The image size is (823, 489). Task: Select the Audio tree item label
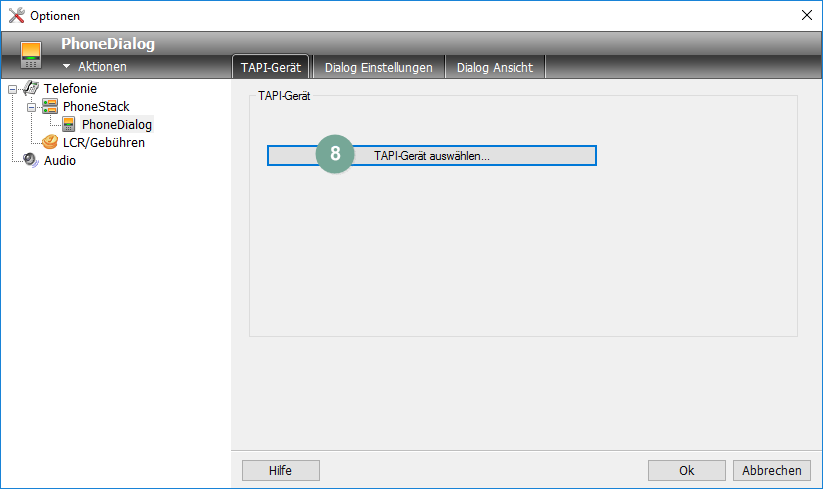coord(60,161)
